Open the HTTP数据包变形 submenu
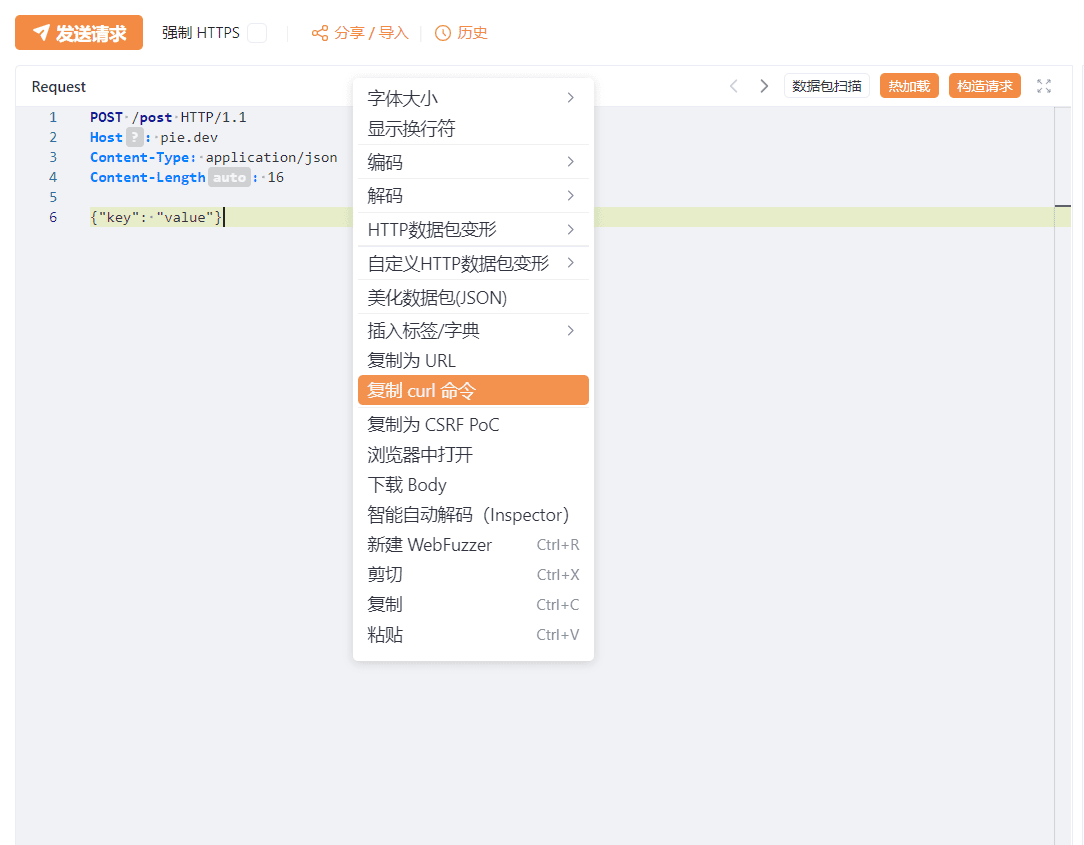This screenshot has width=1084, height=845. click(473, 229)
